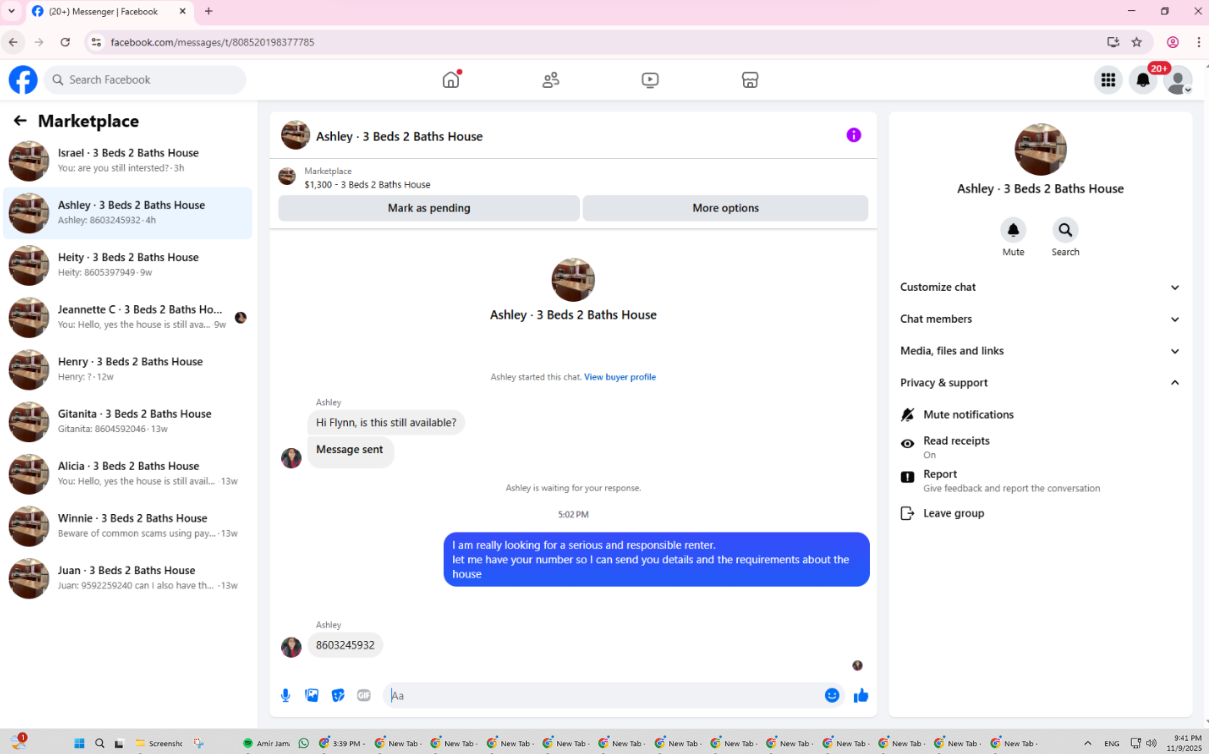Viewport: 1209px width, 754px height.
Task: Choose a sticker icon
Action: (x=338, y=695)
